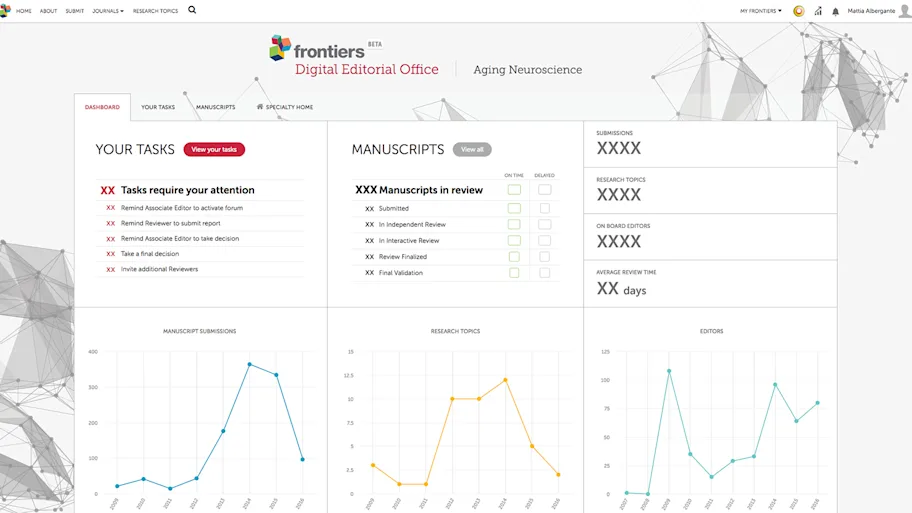Click Final Validation row label
912x513 pixels.
[x=401, y=273]
